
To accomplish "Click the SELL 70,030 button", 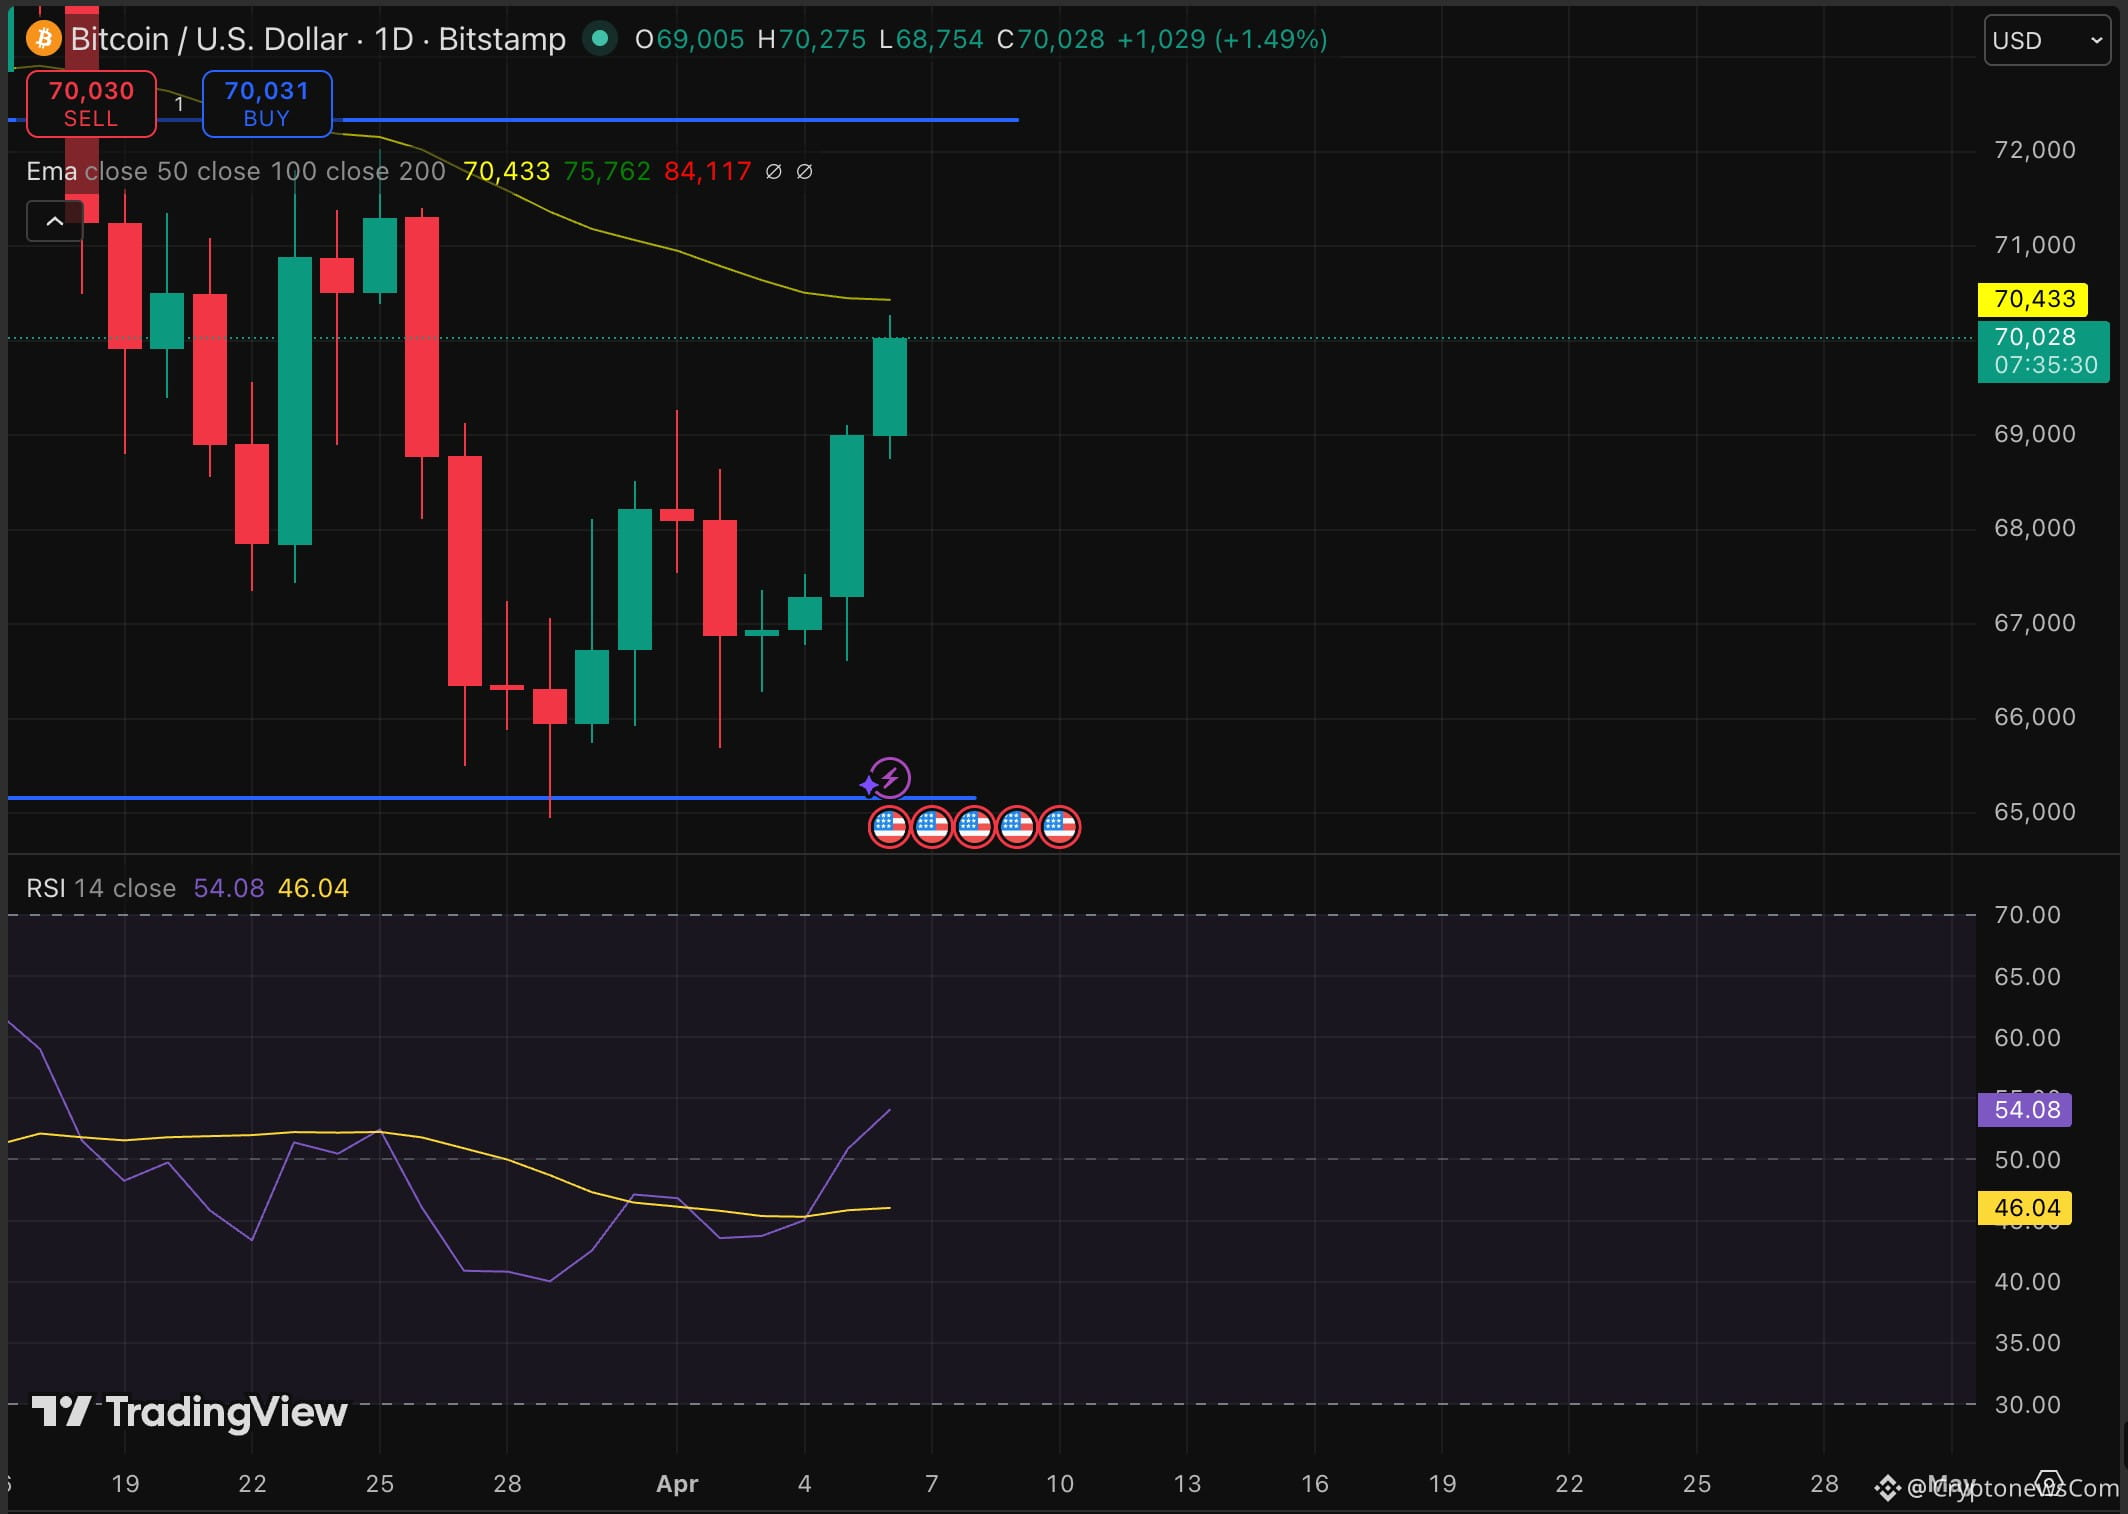I will pos(91,103).
